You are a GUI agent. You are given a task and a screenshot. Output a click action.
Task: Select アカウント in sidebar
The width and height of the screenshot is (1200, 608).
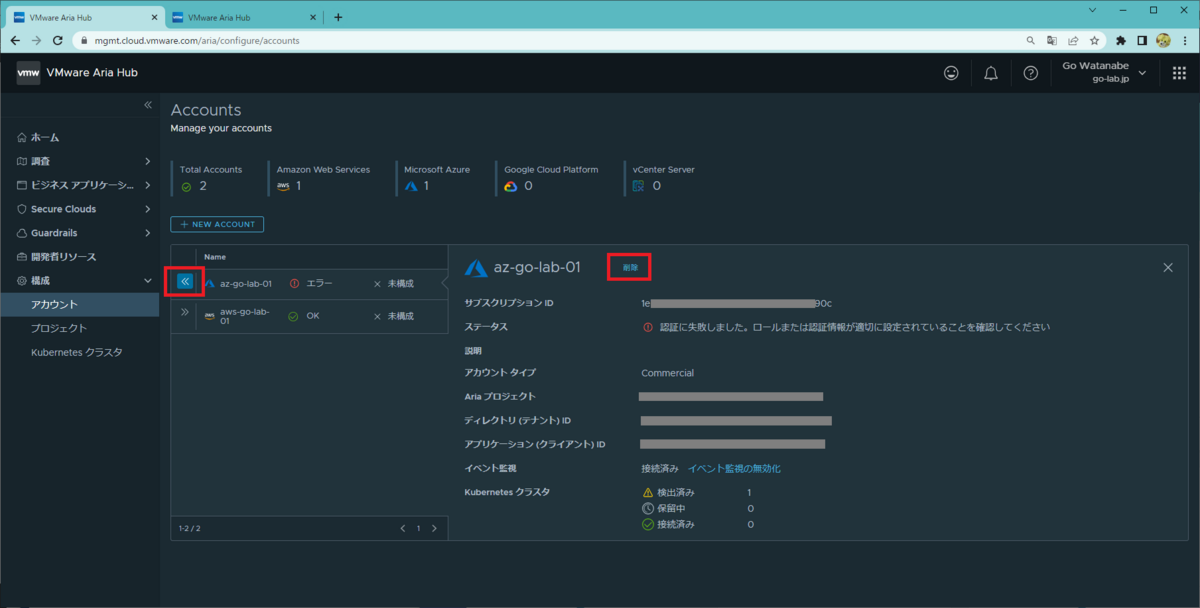(x=80, y=305)
